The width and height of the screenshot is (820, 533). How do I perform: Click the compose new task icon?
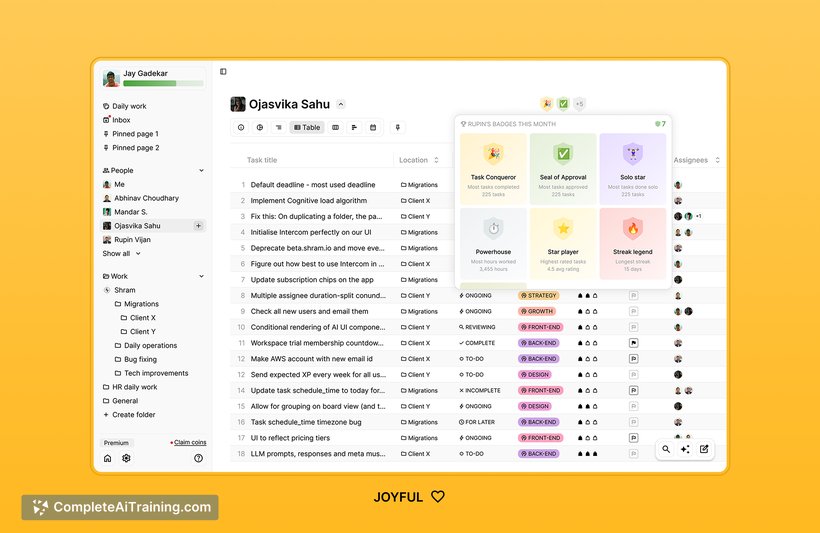704,449
